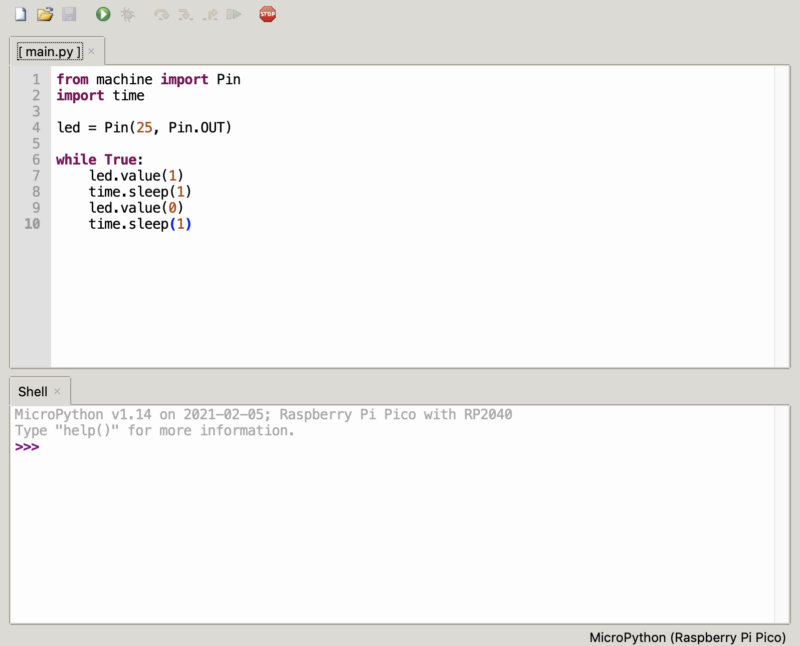Screen dimensions: 800x646
Task: Click the Step into debug icon
Action: (185, 14)
